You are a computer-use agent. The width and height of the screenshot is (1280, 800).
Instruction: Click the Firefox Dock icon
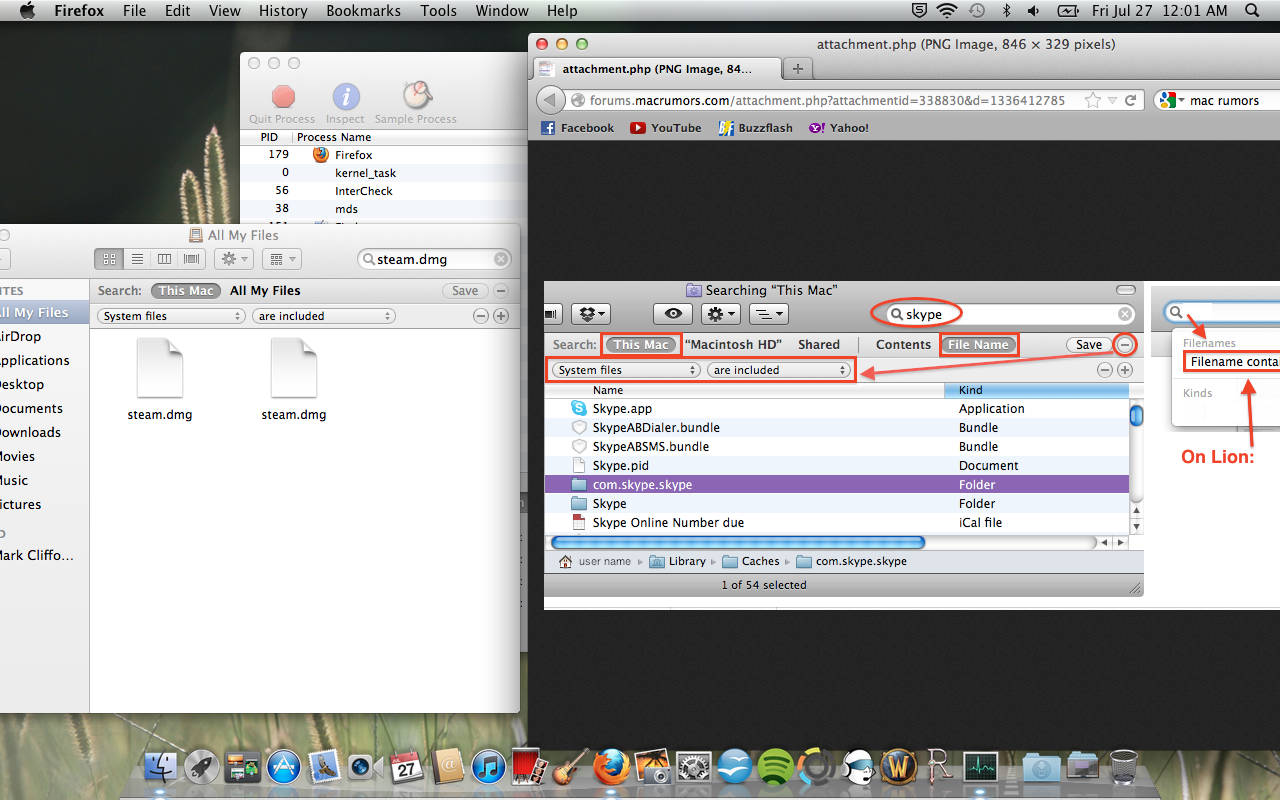pos(611,768)
